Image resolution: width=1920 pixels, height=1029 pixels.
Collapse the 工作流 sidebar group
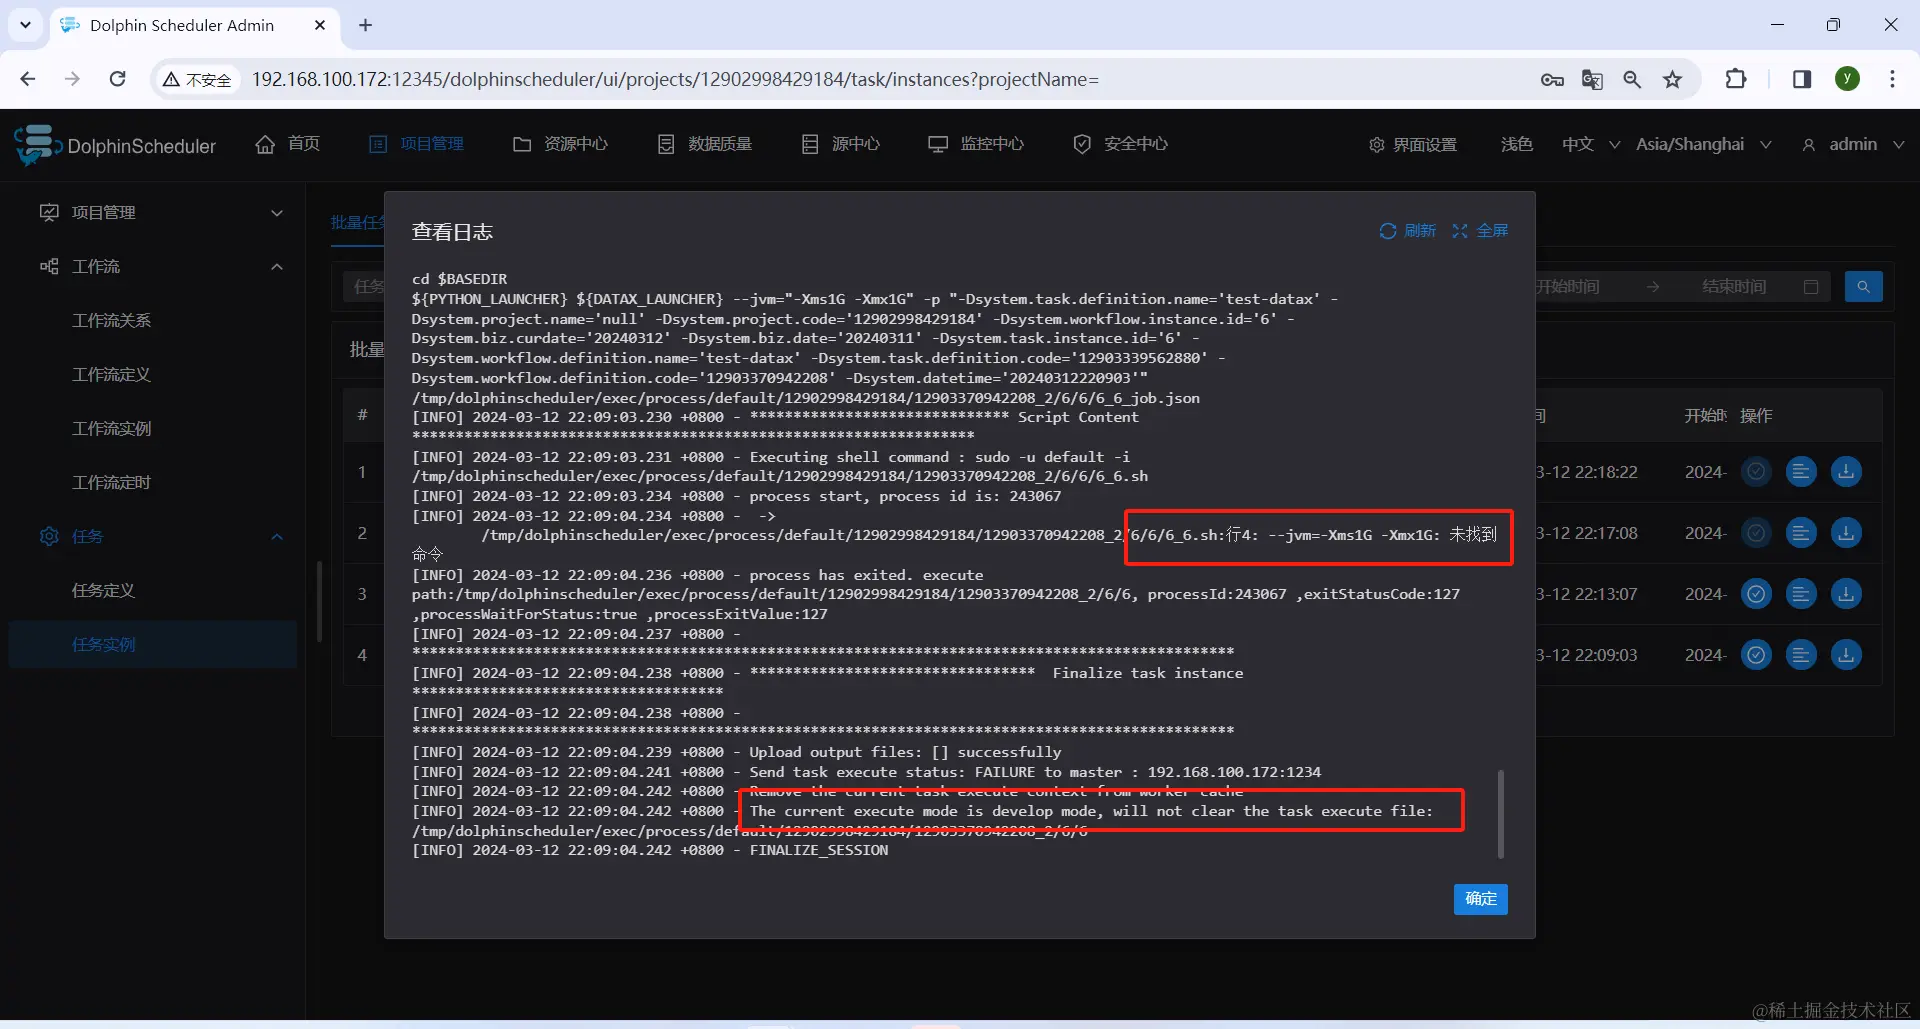pos(161,266)
